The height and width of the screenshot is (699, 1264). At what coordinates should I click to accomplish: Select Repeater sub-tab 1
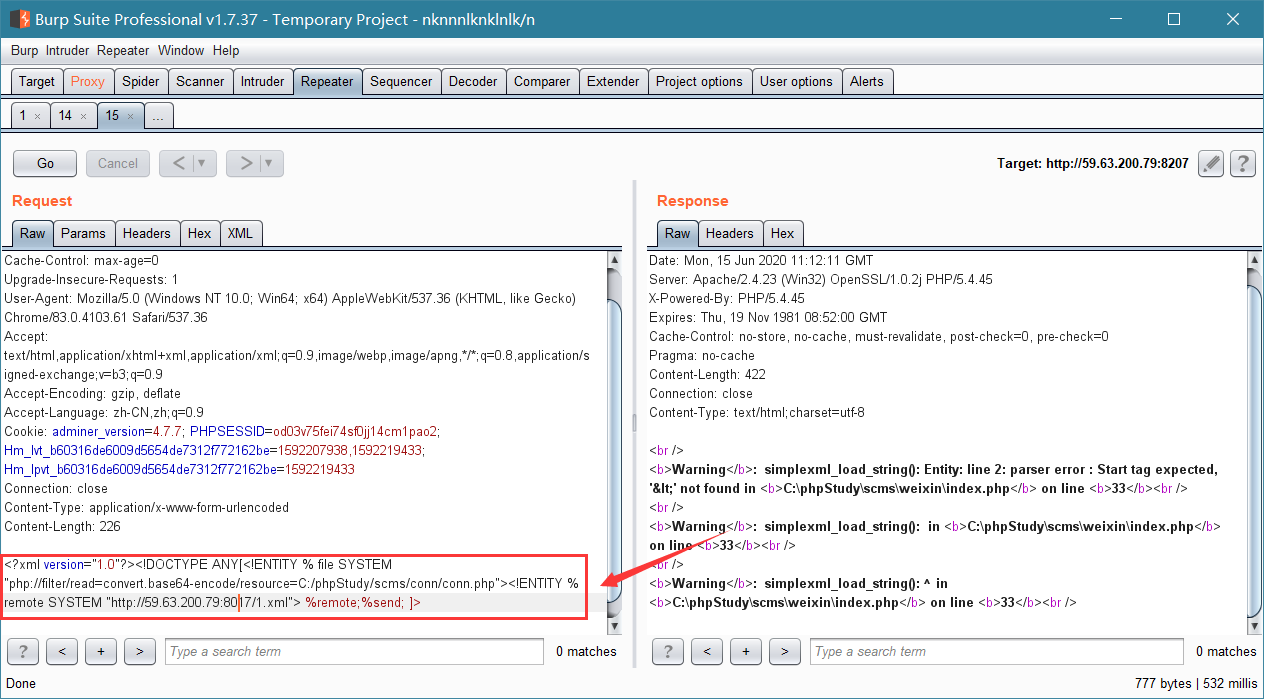(29, 116)
